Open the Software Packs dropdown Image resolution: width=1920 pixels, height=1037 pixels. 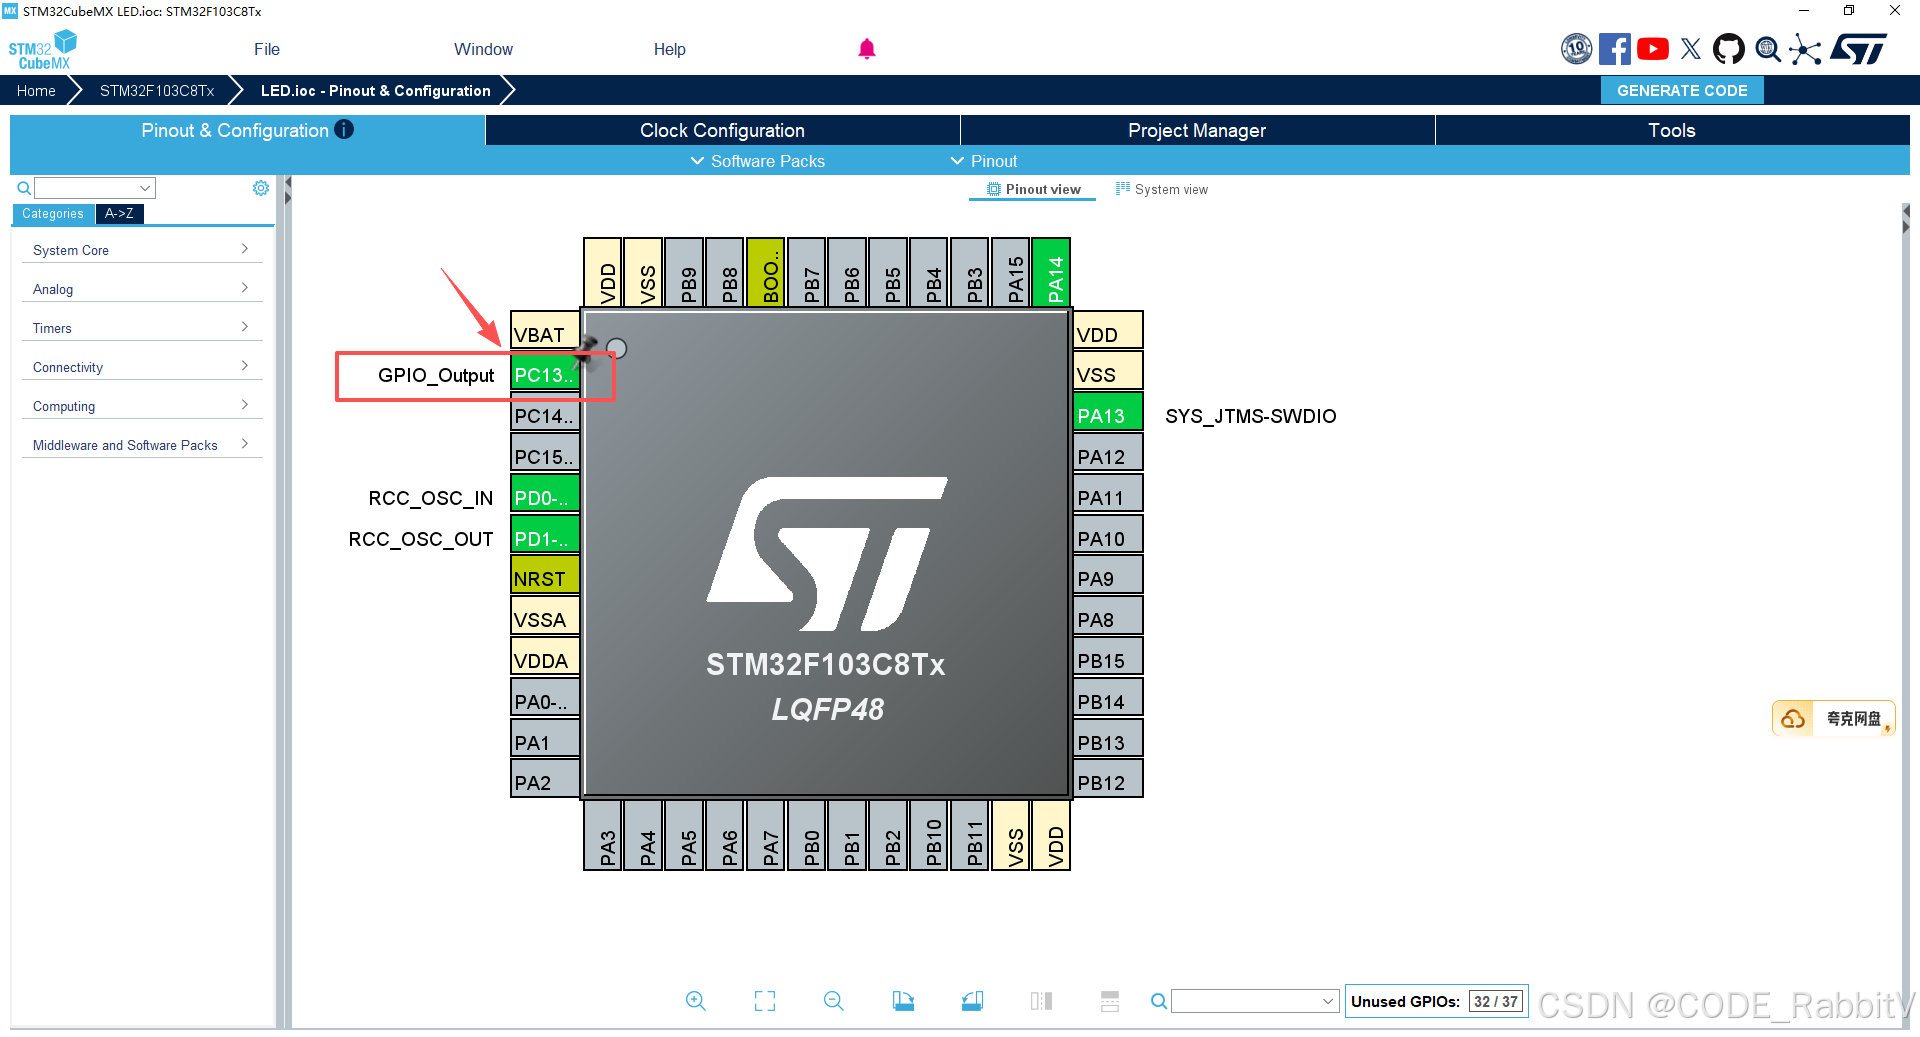point(758,161)
